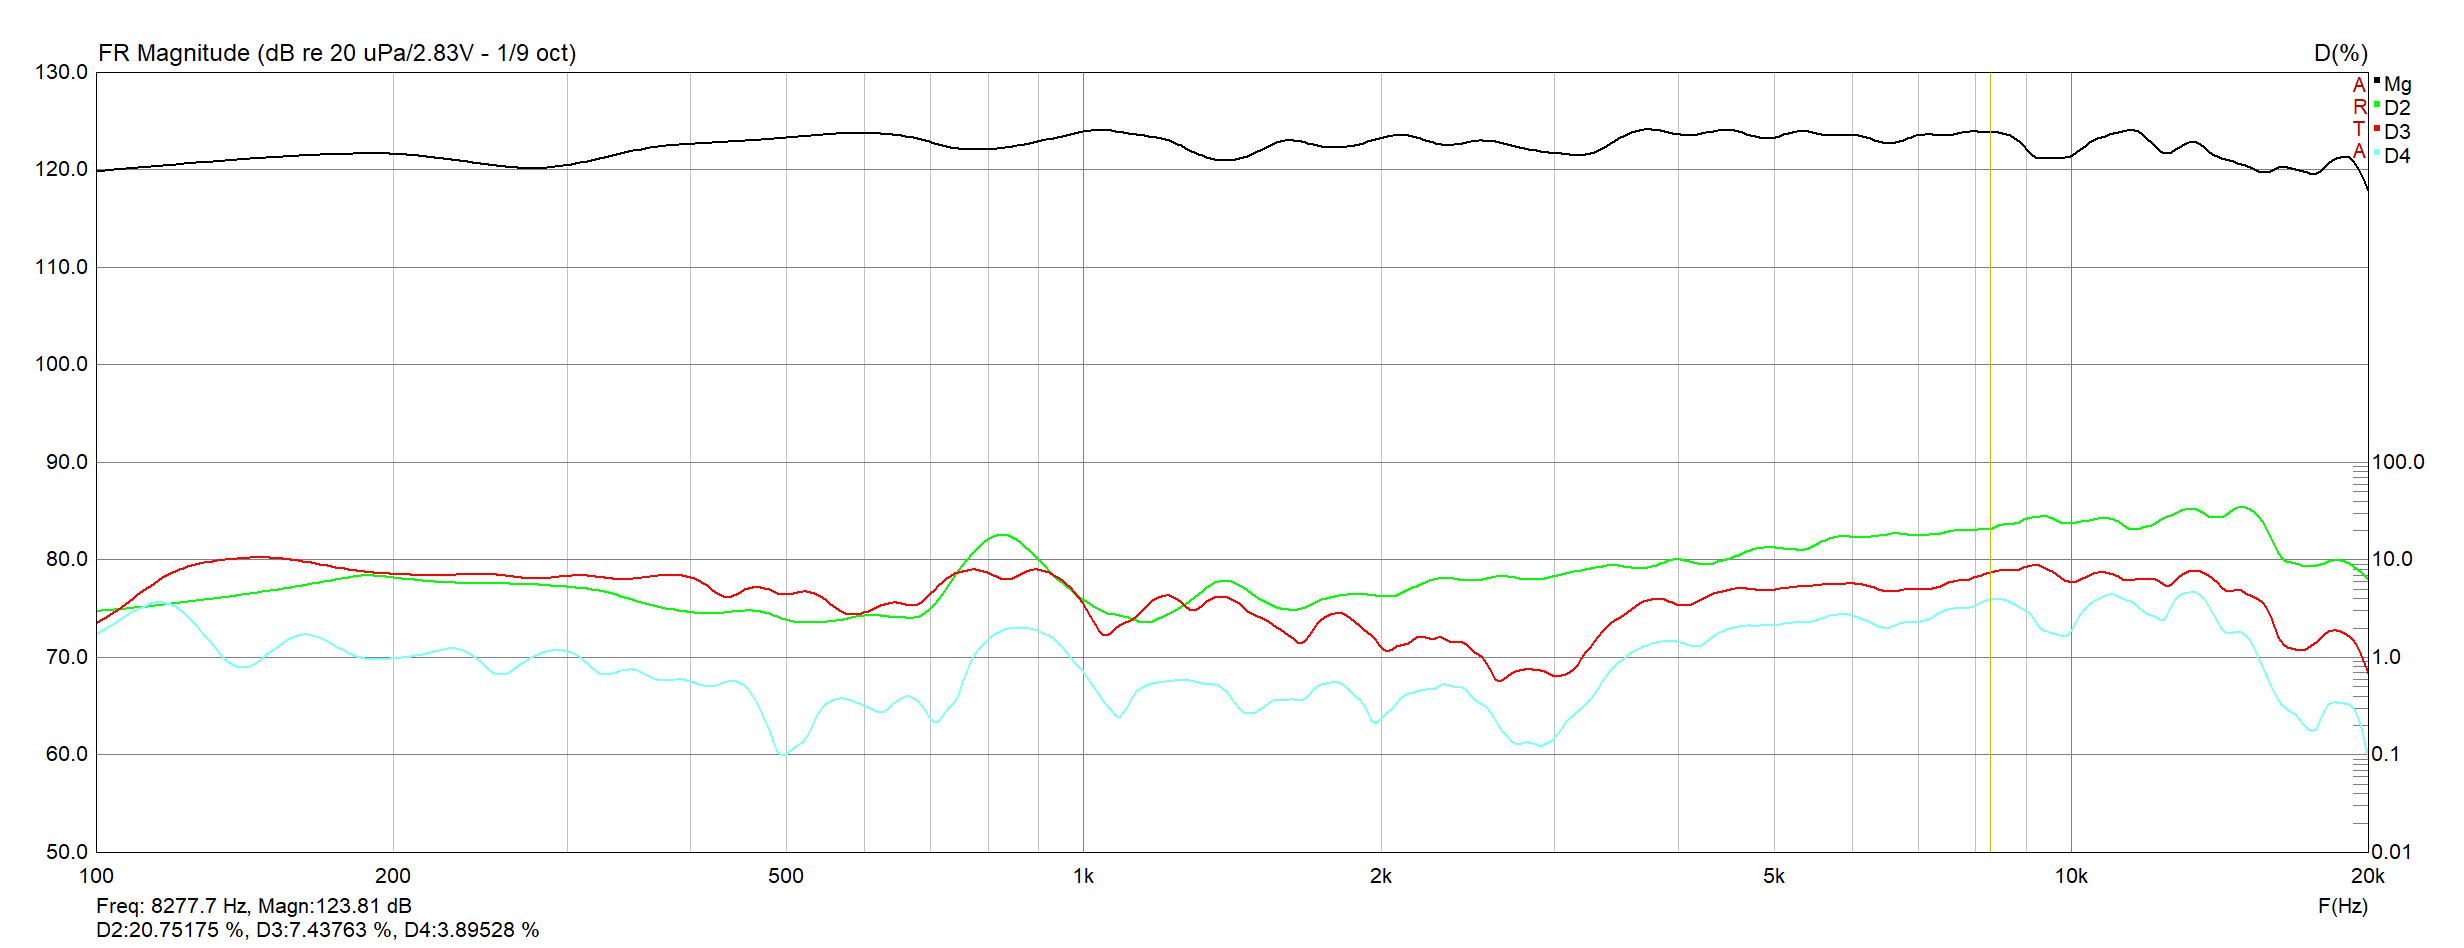Click the red D3 legend color square

click(2377, 128)
